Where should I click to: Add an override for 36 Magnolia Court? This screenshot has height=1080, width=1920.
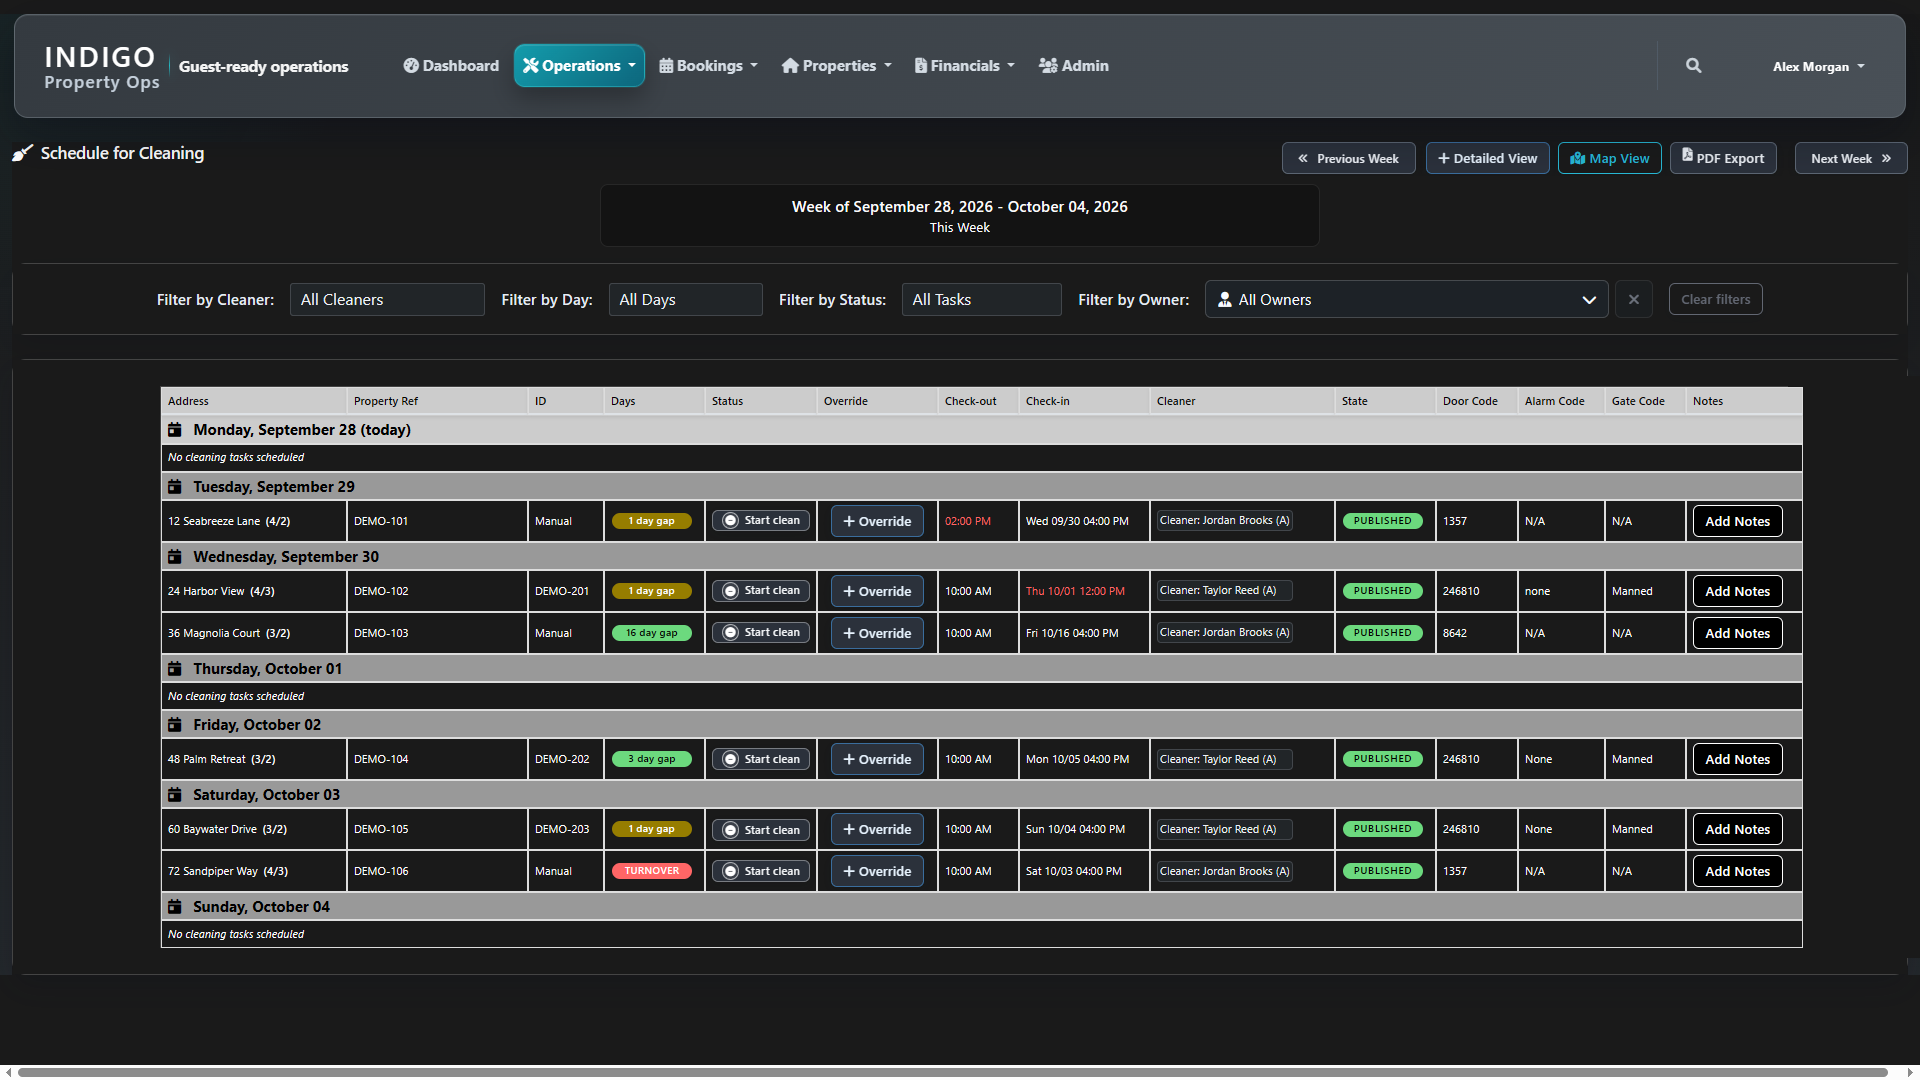tap(877, 633)
